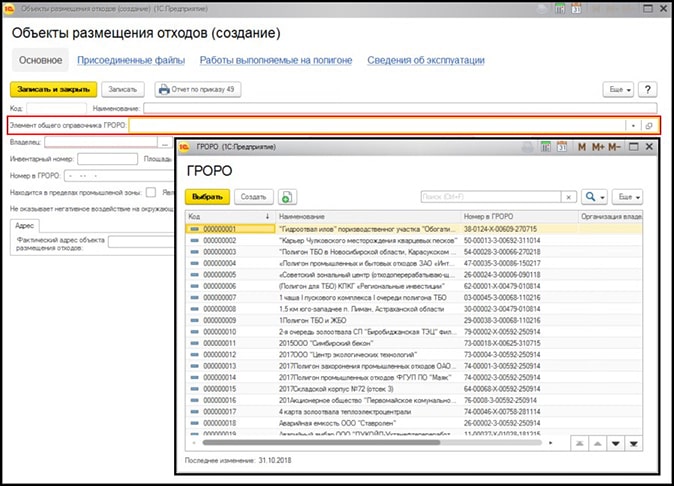Switch to Присоединенные файлы tab

pyautogui.click(x=131, y=60)
